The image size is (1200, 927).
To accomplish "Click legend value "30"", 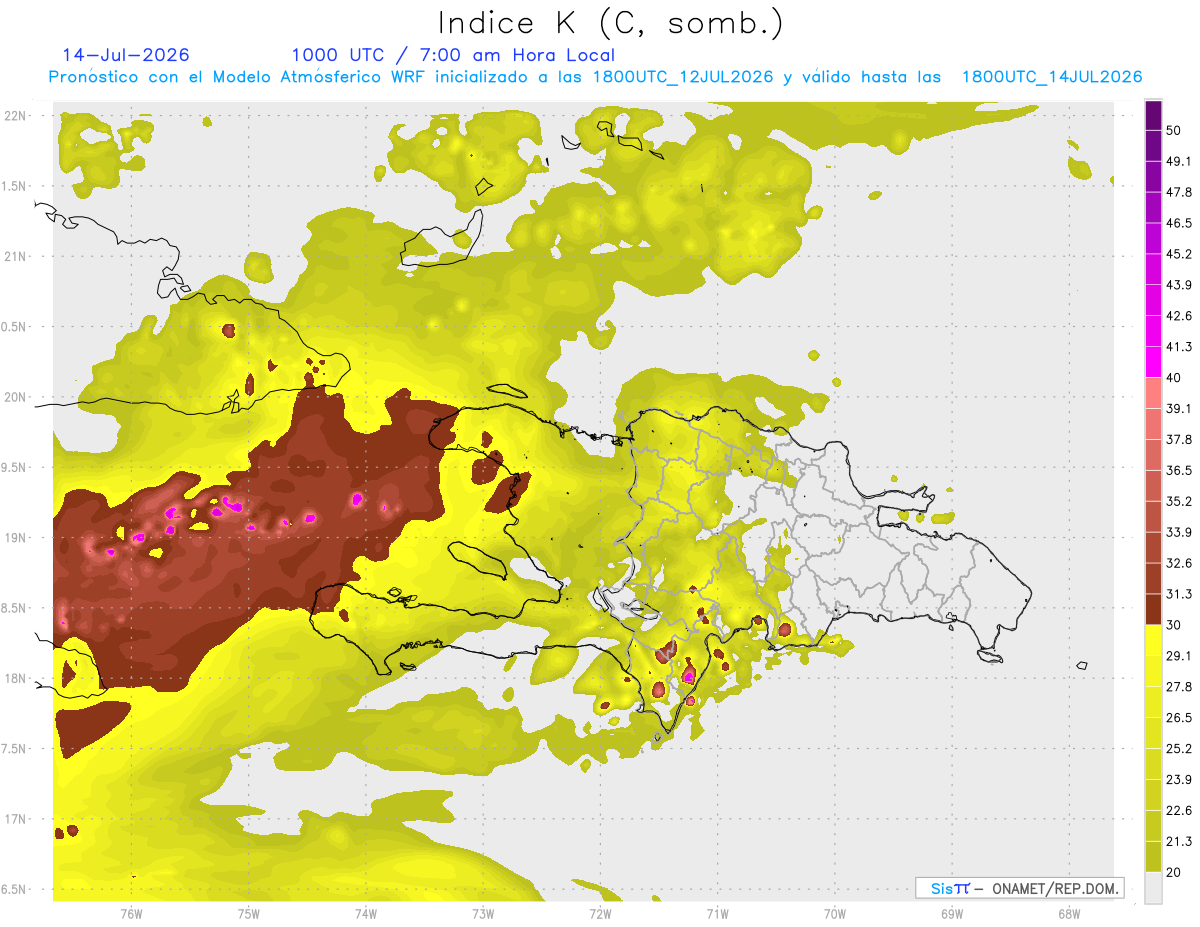I will point(1175,625).
